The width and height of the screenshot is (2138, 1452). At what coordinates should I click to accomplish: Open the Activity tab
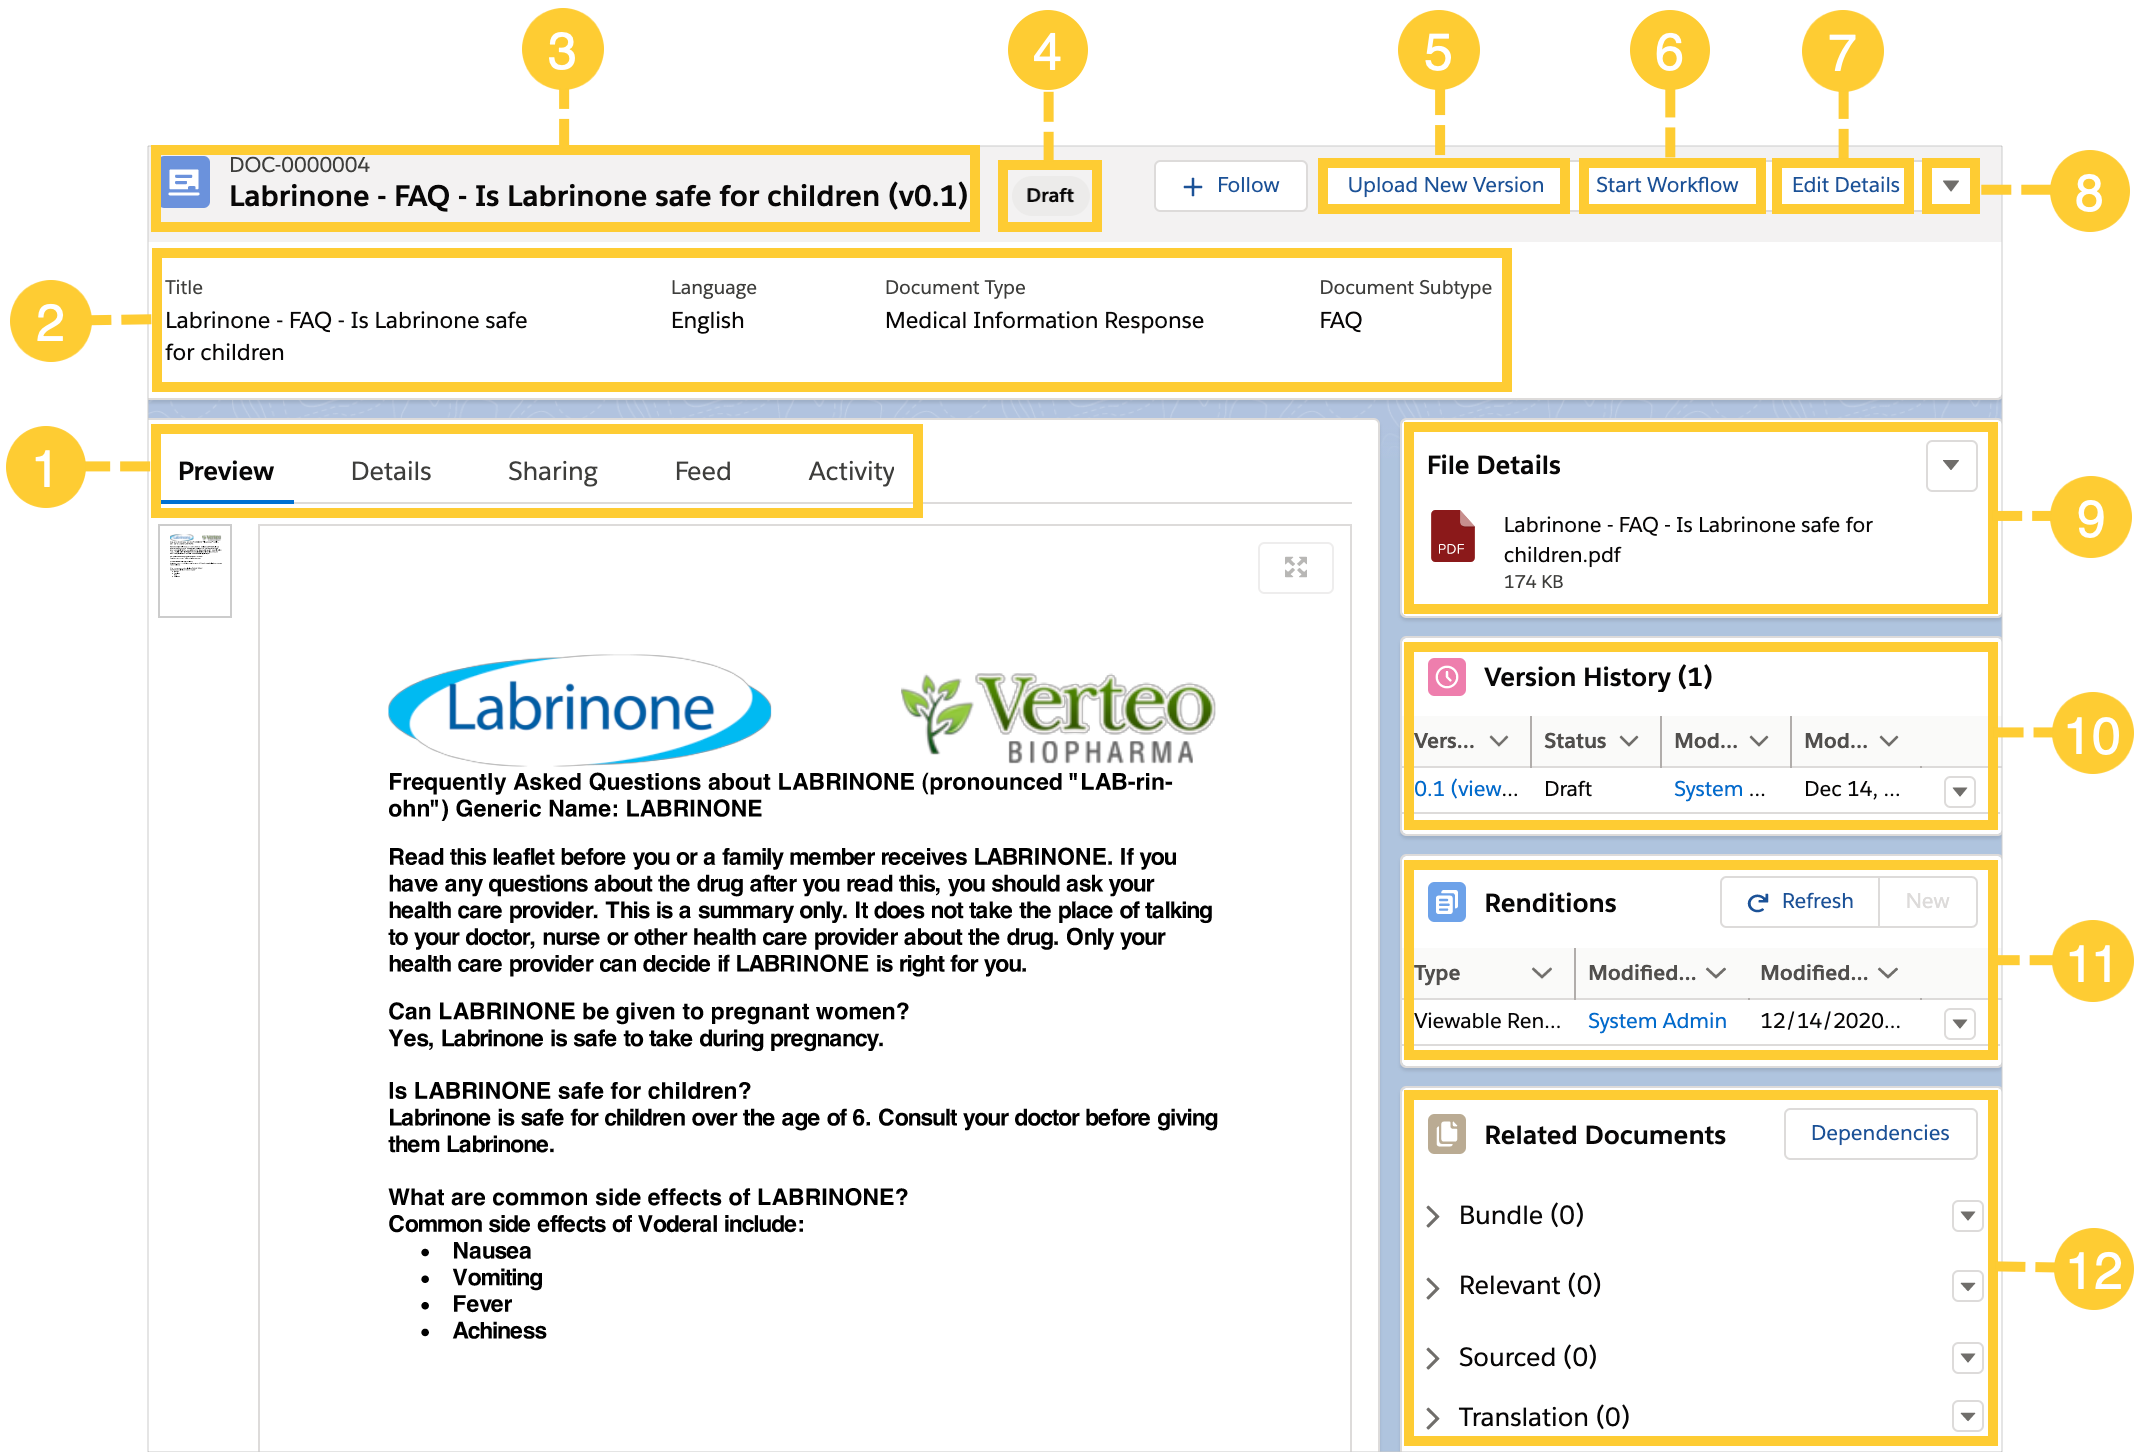[851, 471]
